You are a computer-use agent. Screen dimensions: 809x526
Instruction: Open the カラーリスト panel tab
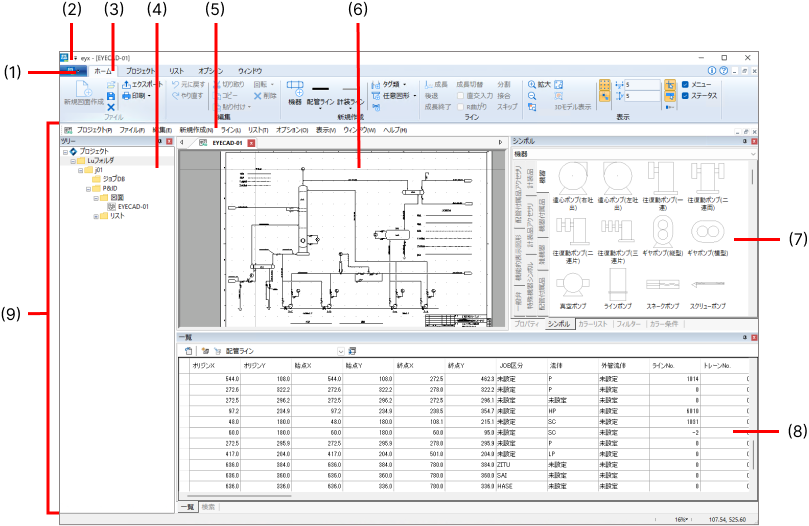point(592,325)
